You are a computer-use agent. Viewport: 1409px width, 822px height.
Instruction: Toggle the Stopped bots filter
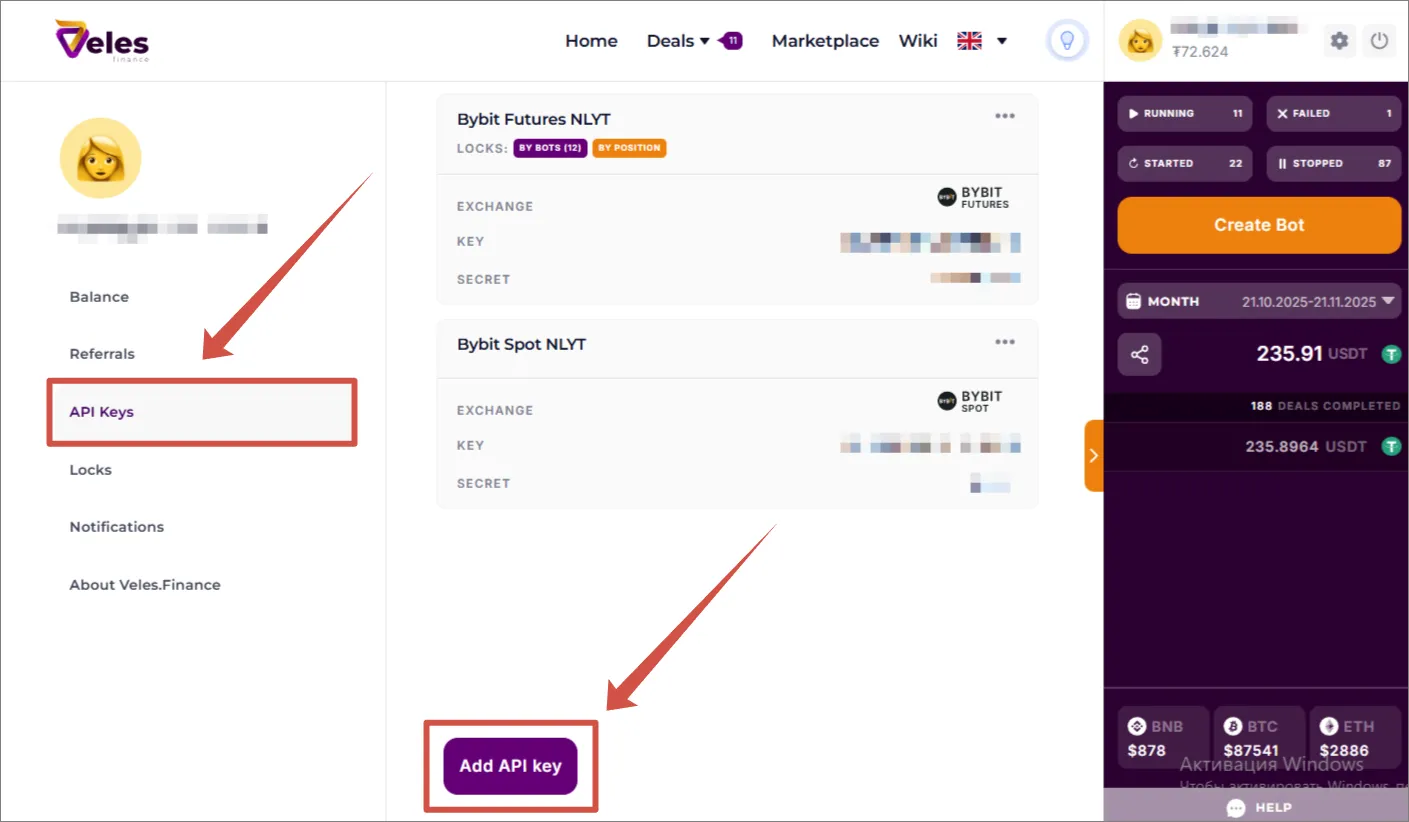1334,163
